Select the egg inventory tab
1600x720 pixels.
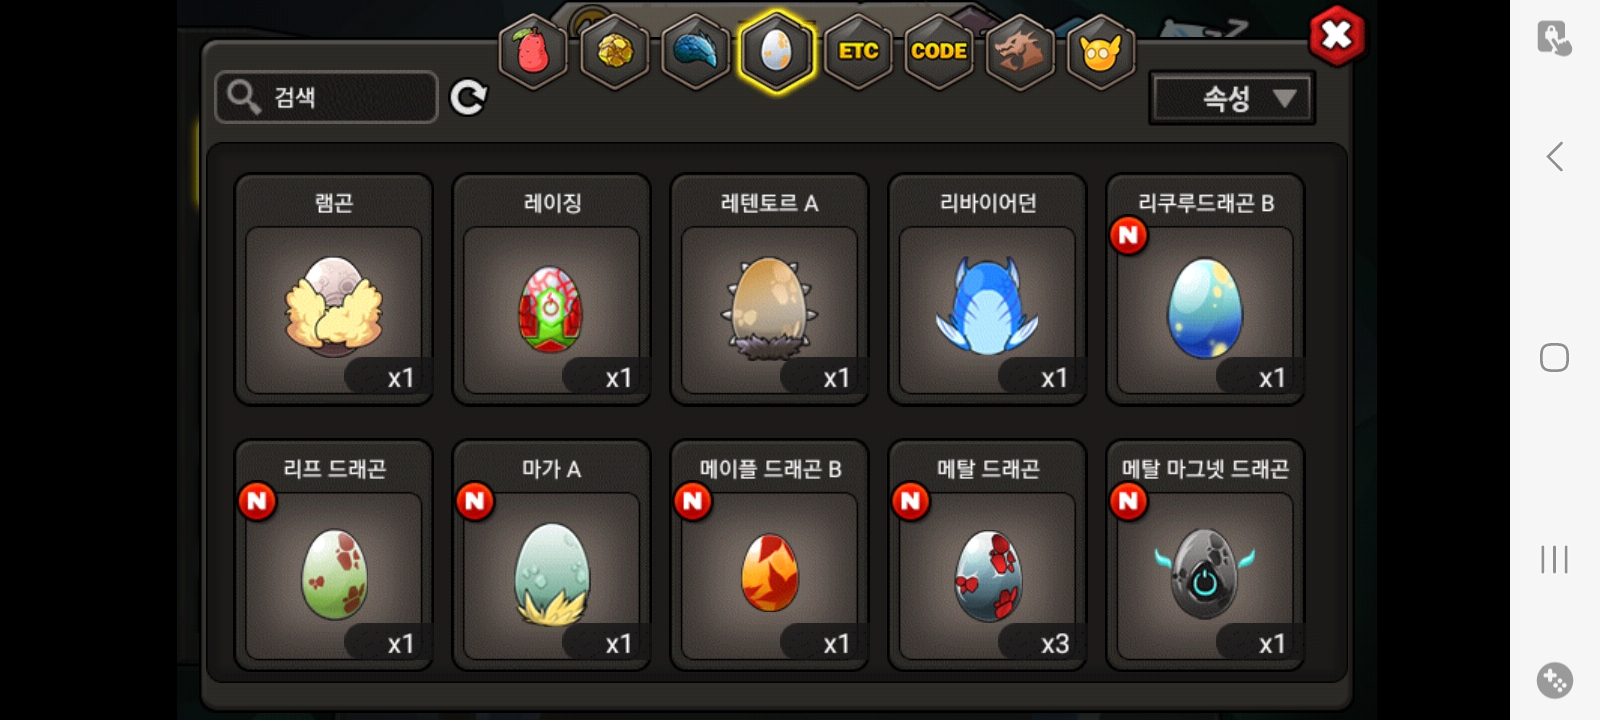[x=777, y=51]
